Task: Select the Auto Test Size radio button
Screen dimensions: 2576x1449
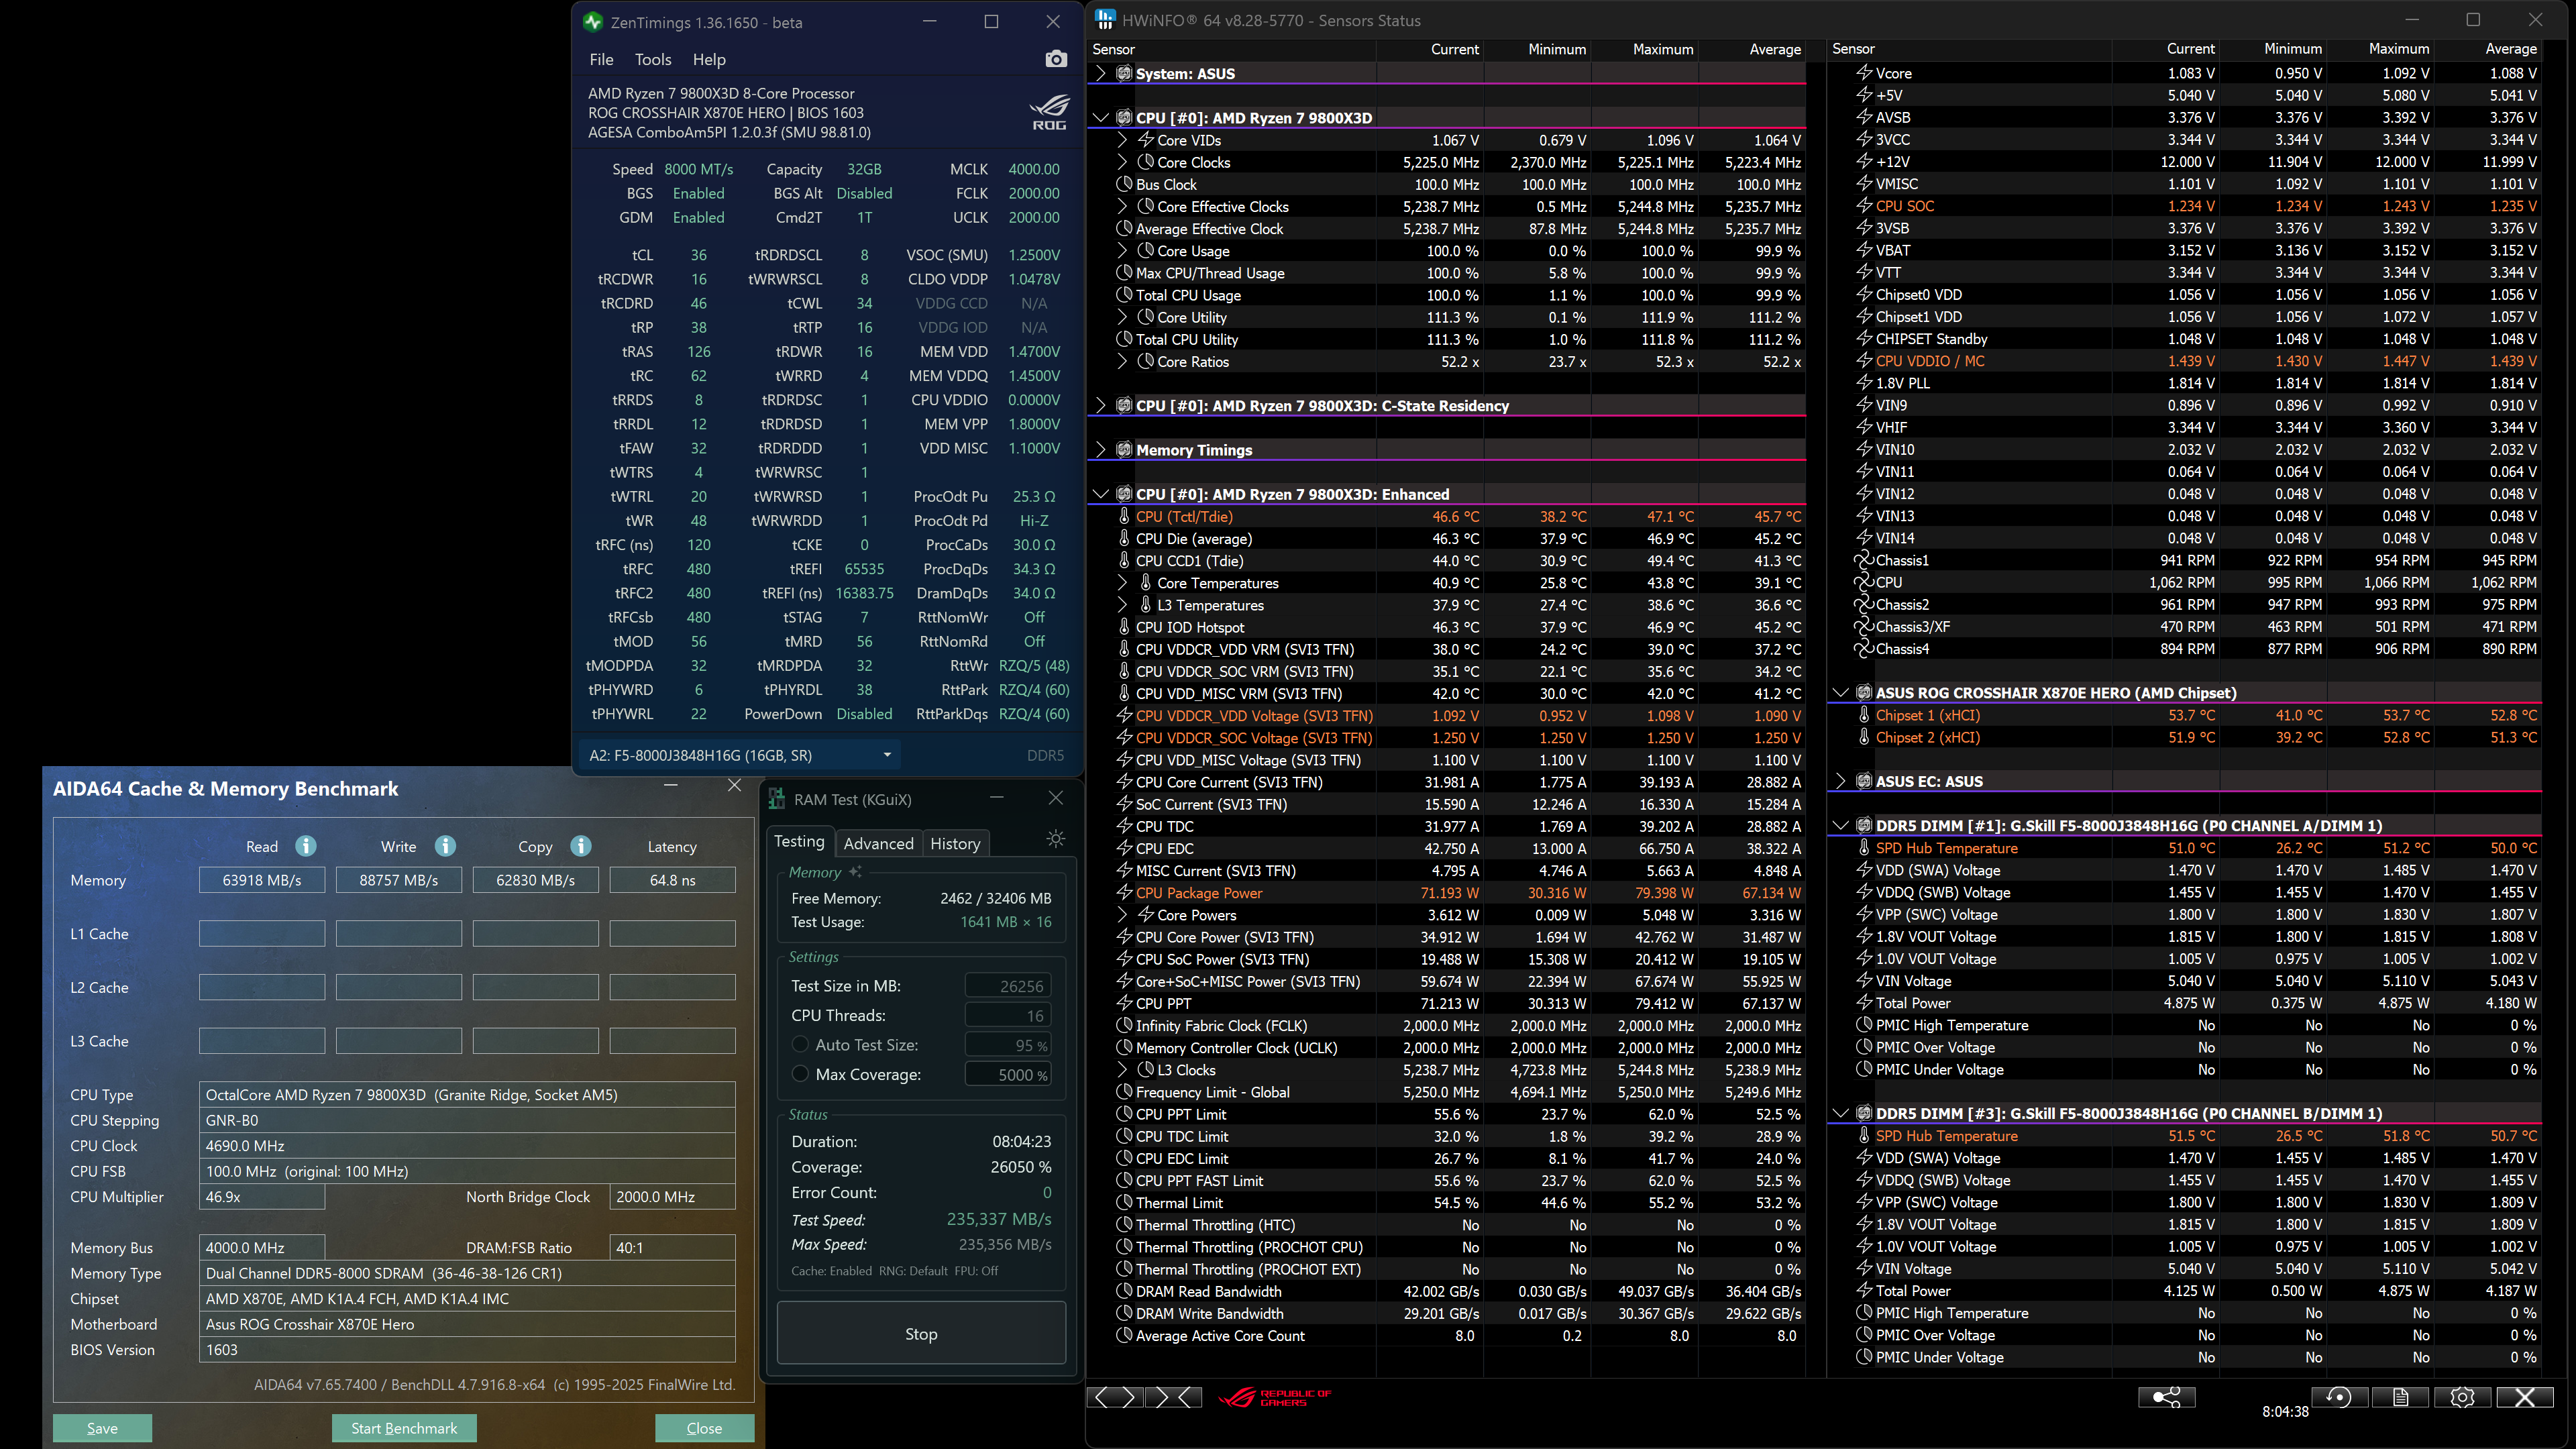Action: pyautogui.click(x=800, y=1044)
